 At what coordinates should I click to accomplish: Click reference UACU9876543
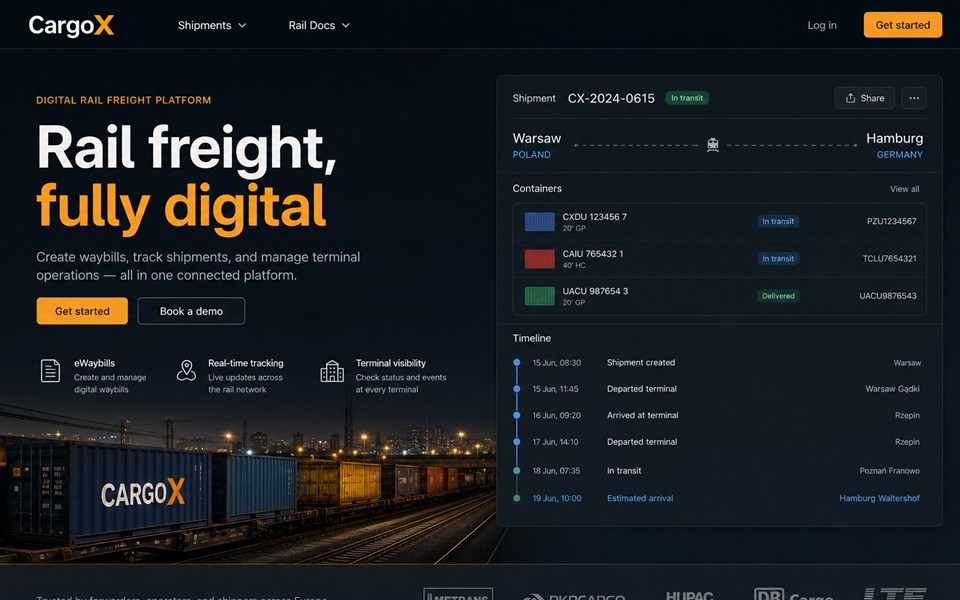[888, 296]
